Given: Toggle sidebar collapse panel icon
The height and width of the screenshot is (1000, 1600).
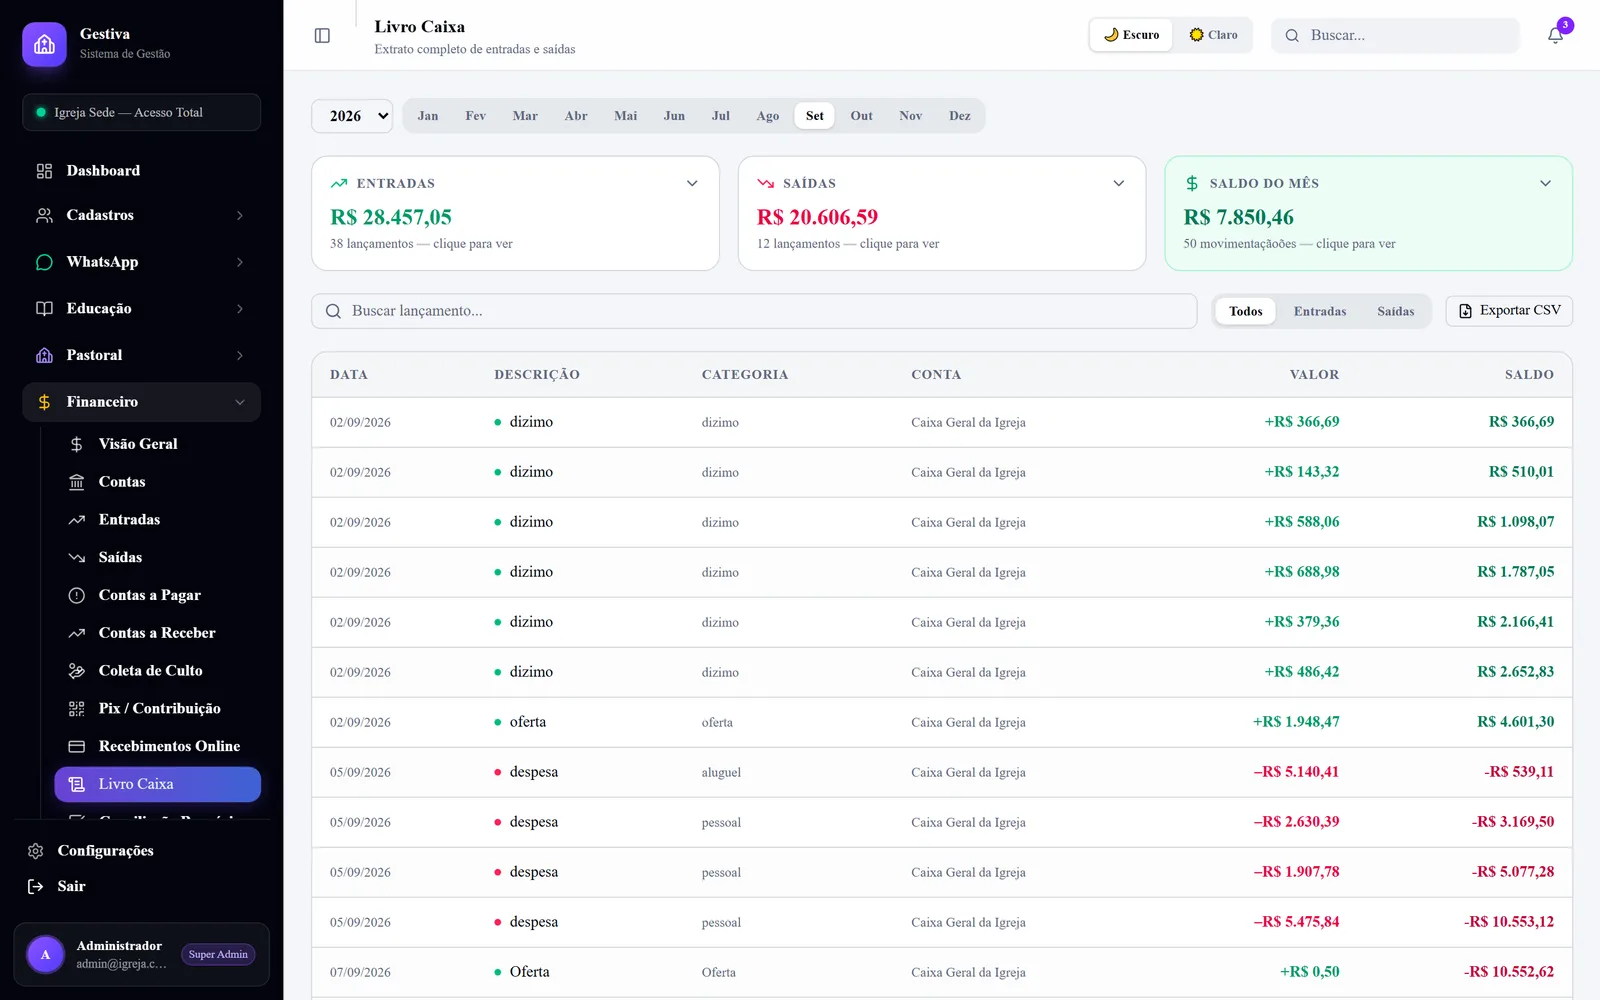Looking at the screenshot, I should [322, 35].
